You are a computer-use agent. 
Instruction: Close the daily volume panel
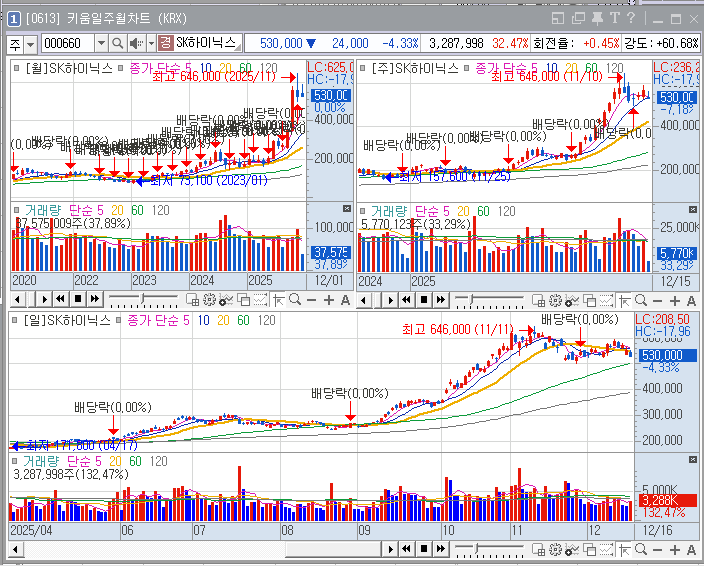(693, 459)
